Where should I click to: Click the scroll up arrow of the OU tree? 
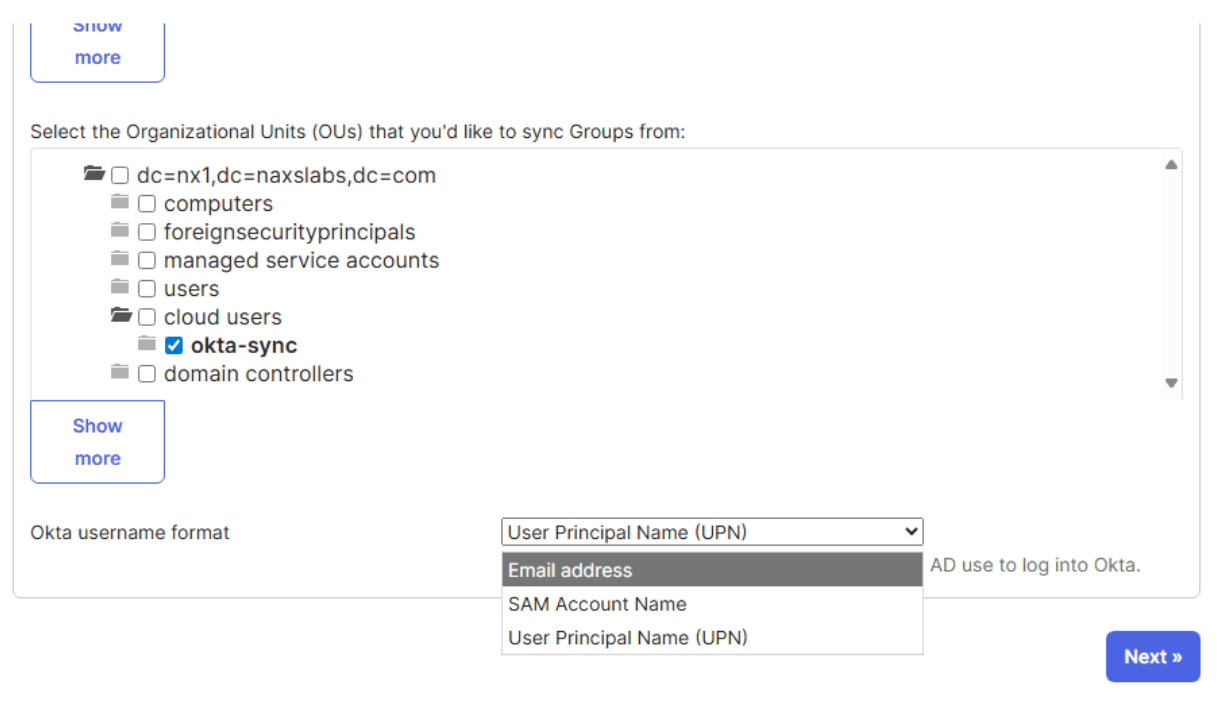[1171, 165]
